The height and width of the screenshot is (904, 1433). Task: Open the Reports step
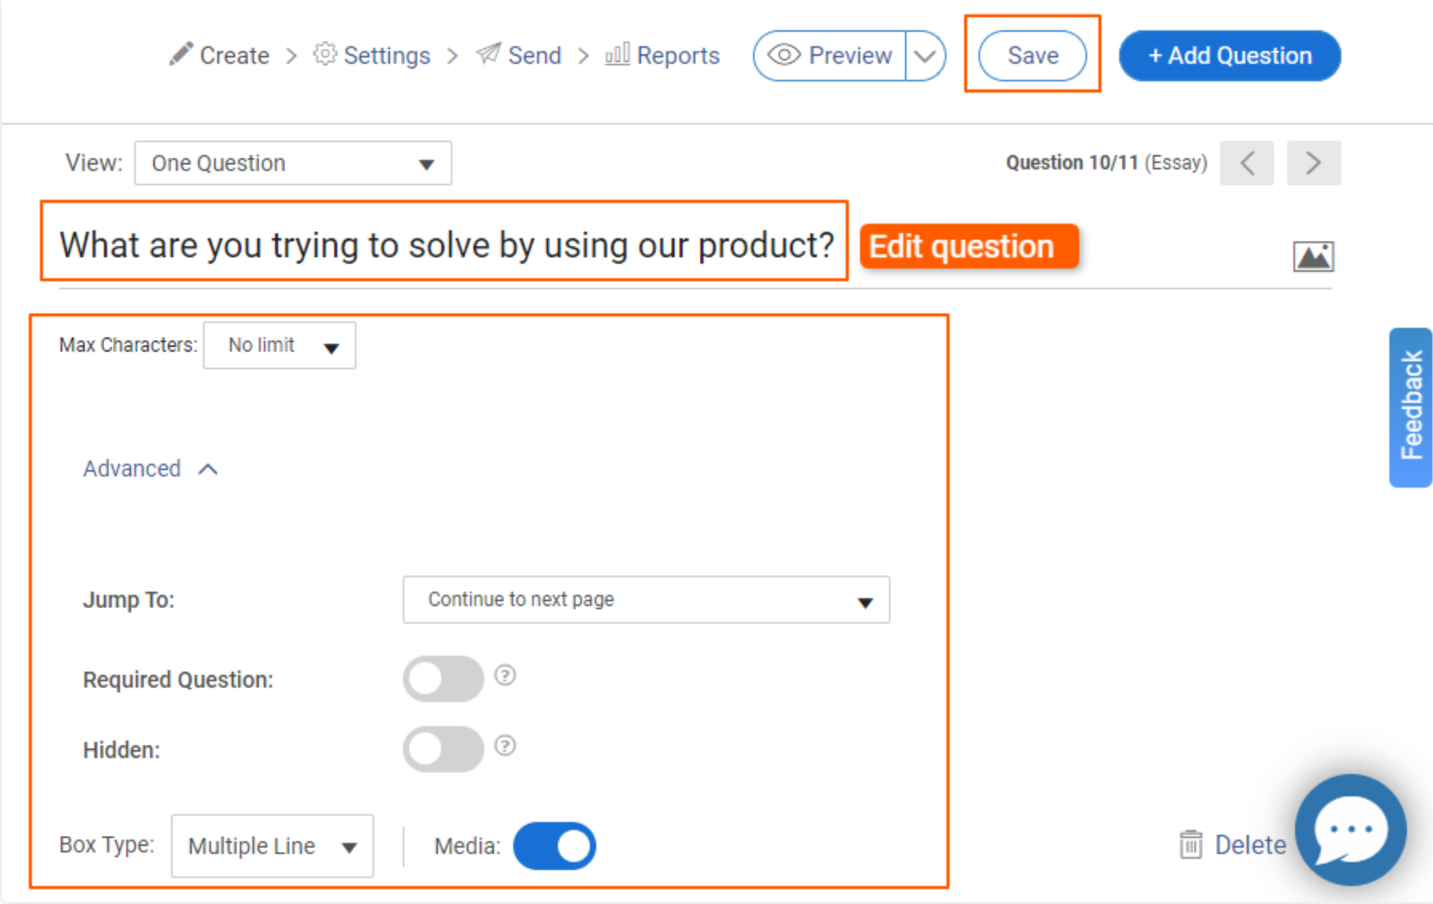point(662,55)
